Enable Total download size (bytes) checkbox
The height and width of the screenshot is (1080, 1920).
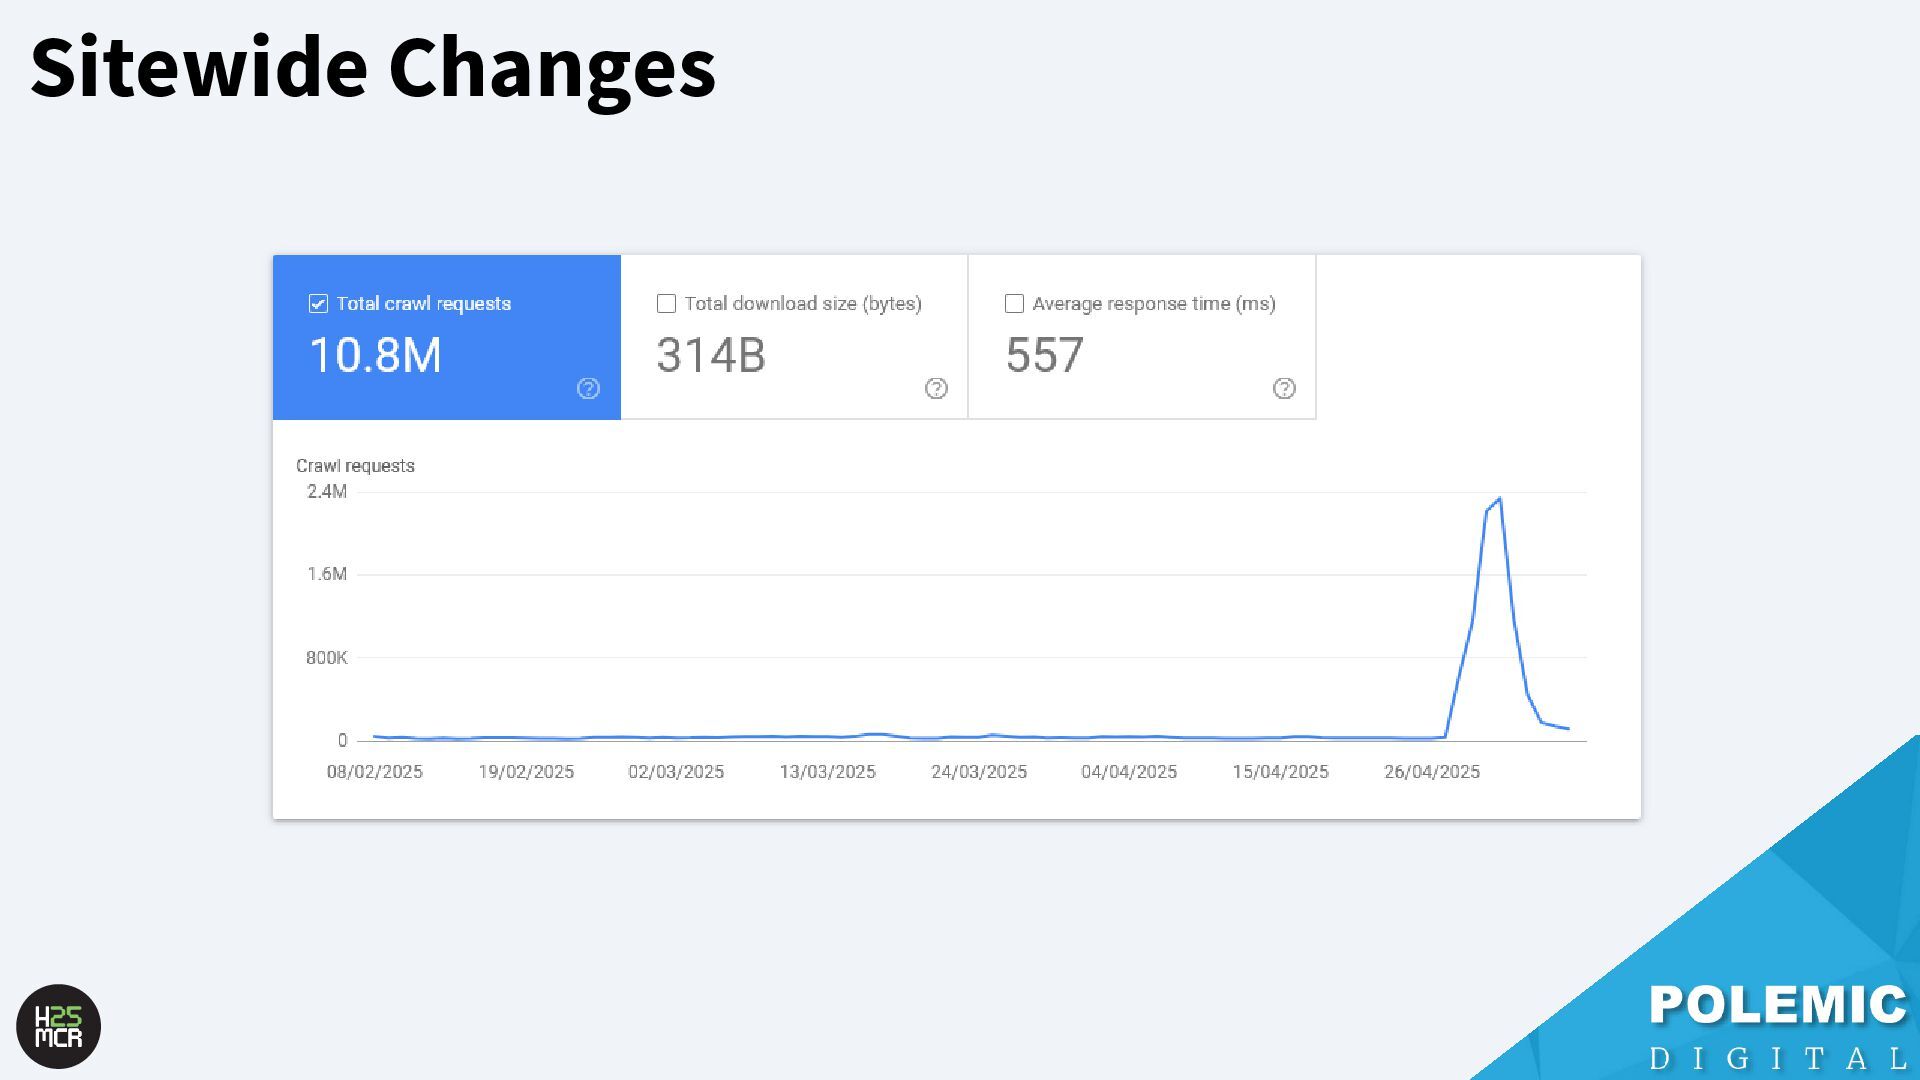click(x=666, y=304)
